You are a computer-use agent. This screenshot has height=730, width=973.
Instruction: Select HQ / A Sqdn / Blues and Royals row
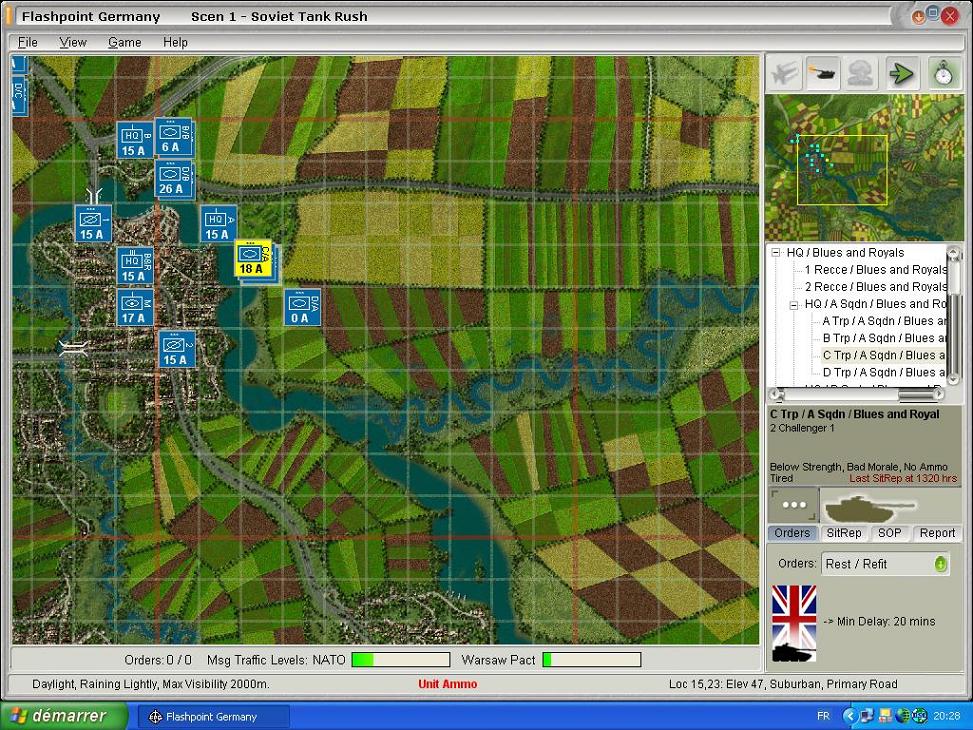point(876,304)
